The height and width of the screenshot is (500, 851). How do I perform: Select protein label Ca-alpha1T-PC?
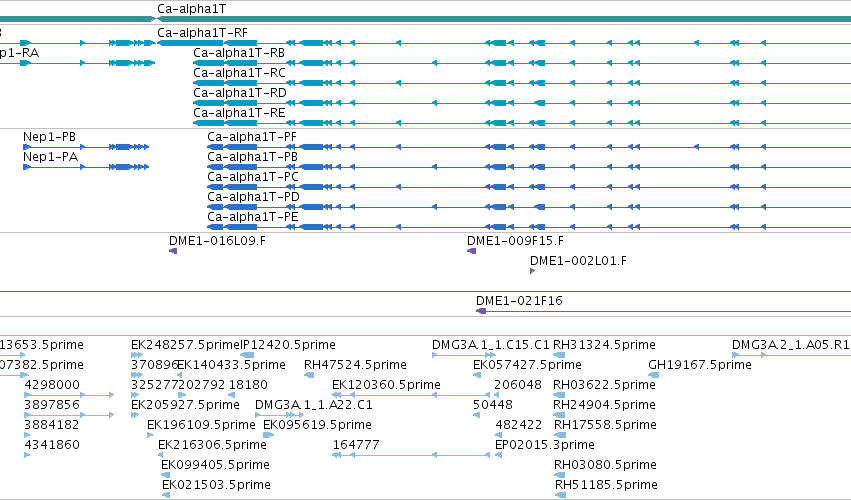pyautogui.click(x=253, y=177)
